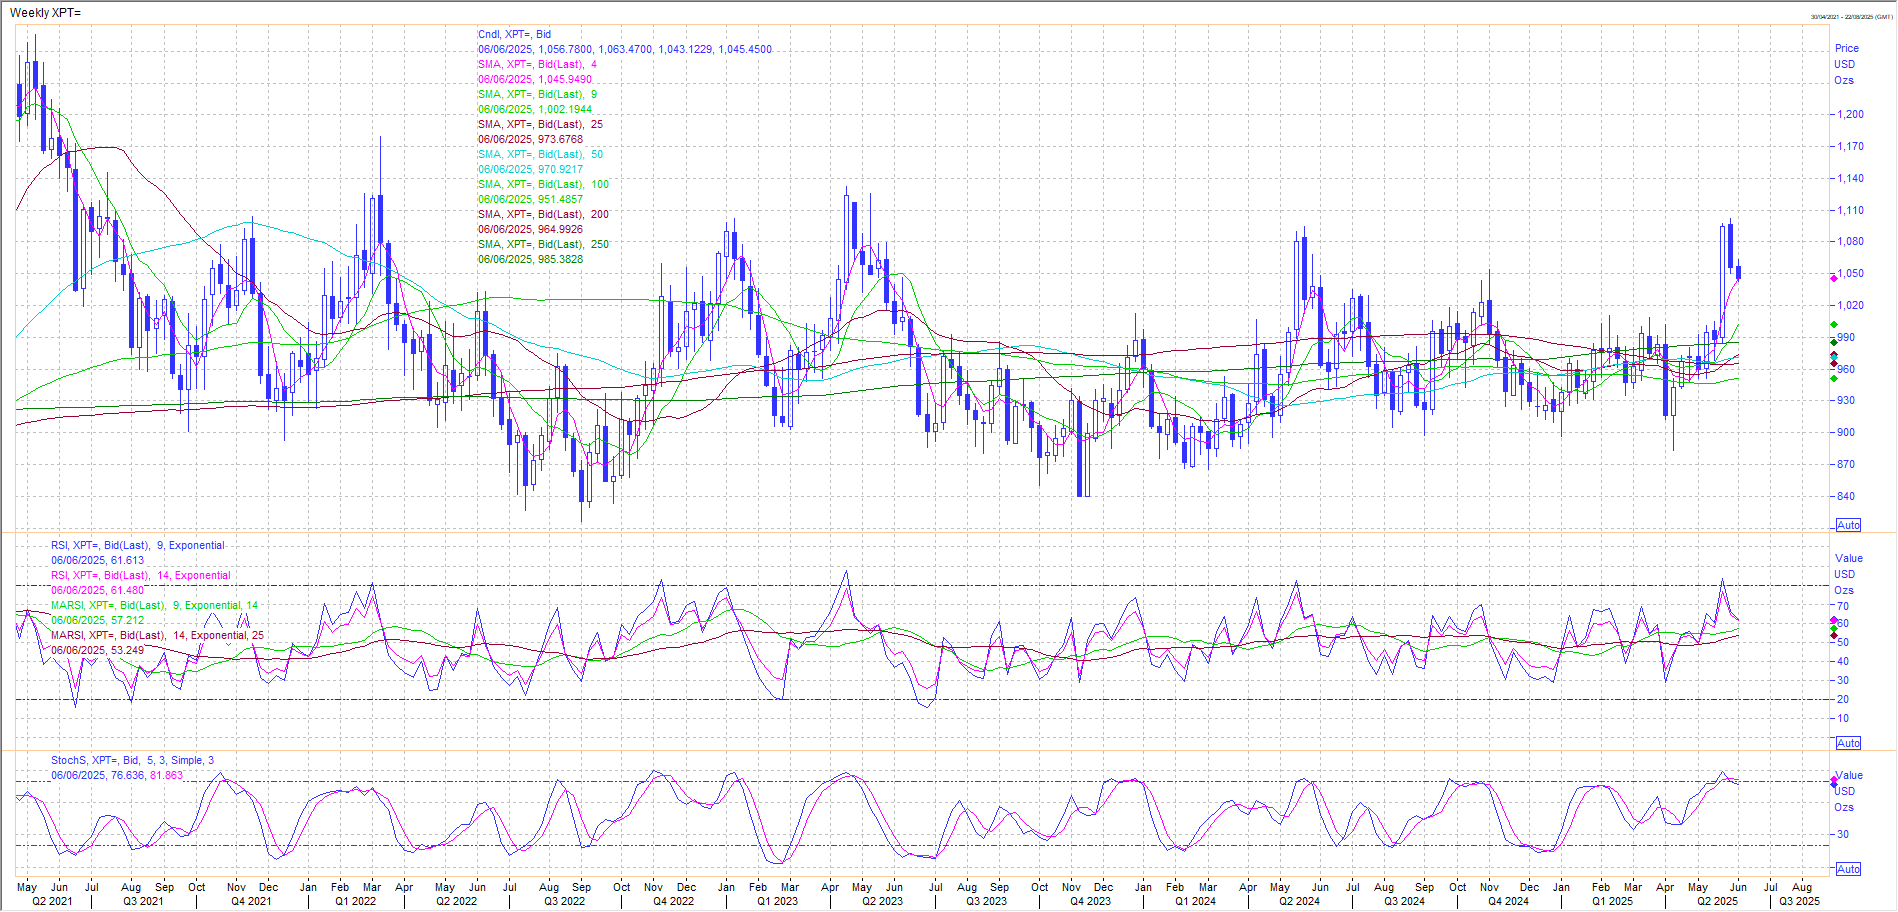Click the Auto scale button in price panel

(1848, 525)
